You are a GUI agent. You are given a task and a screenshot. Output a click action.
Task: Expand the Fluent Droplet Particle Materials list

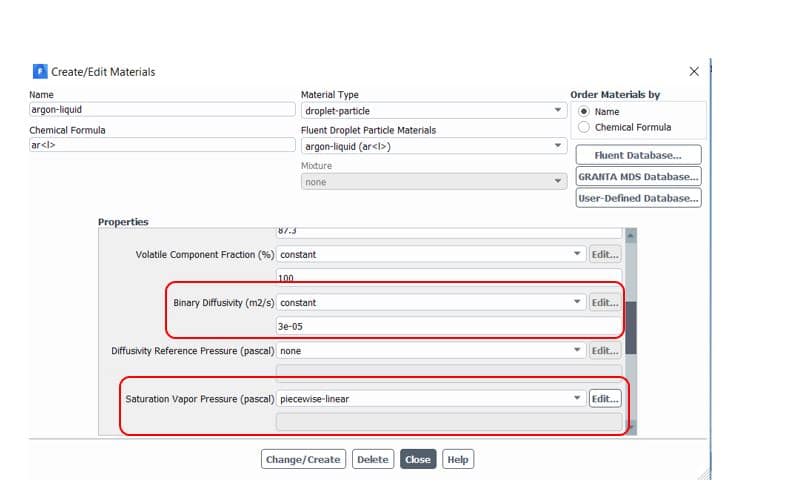(x=434, y=146)
